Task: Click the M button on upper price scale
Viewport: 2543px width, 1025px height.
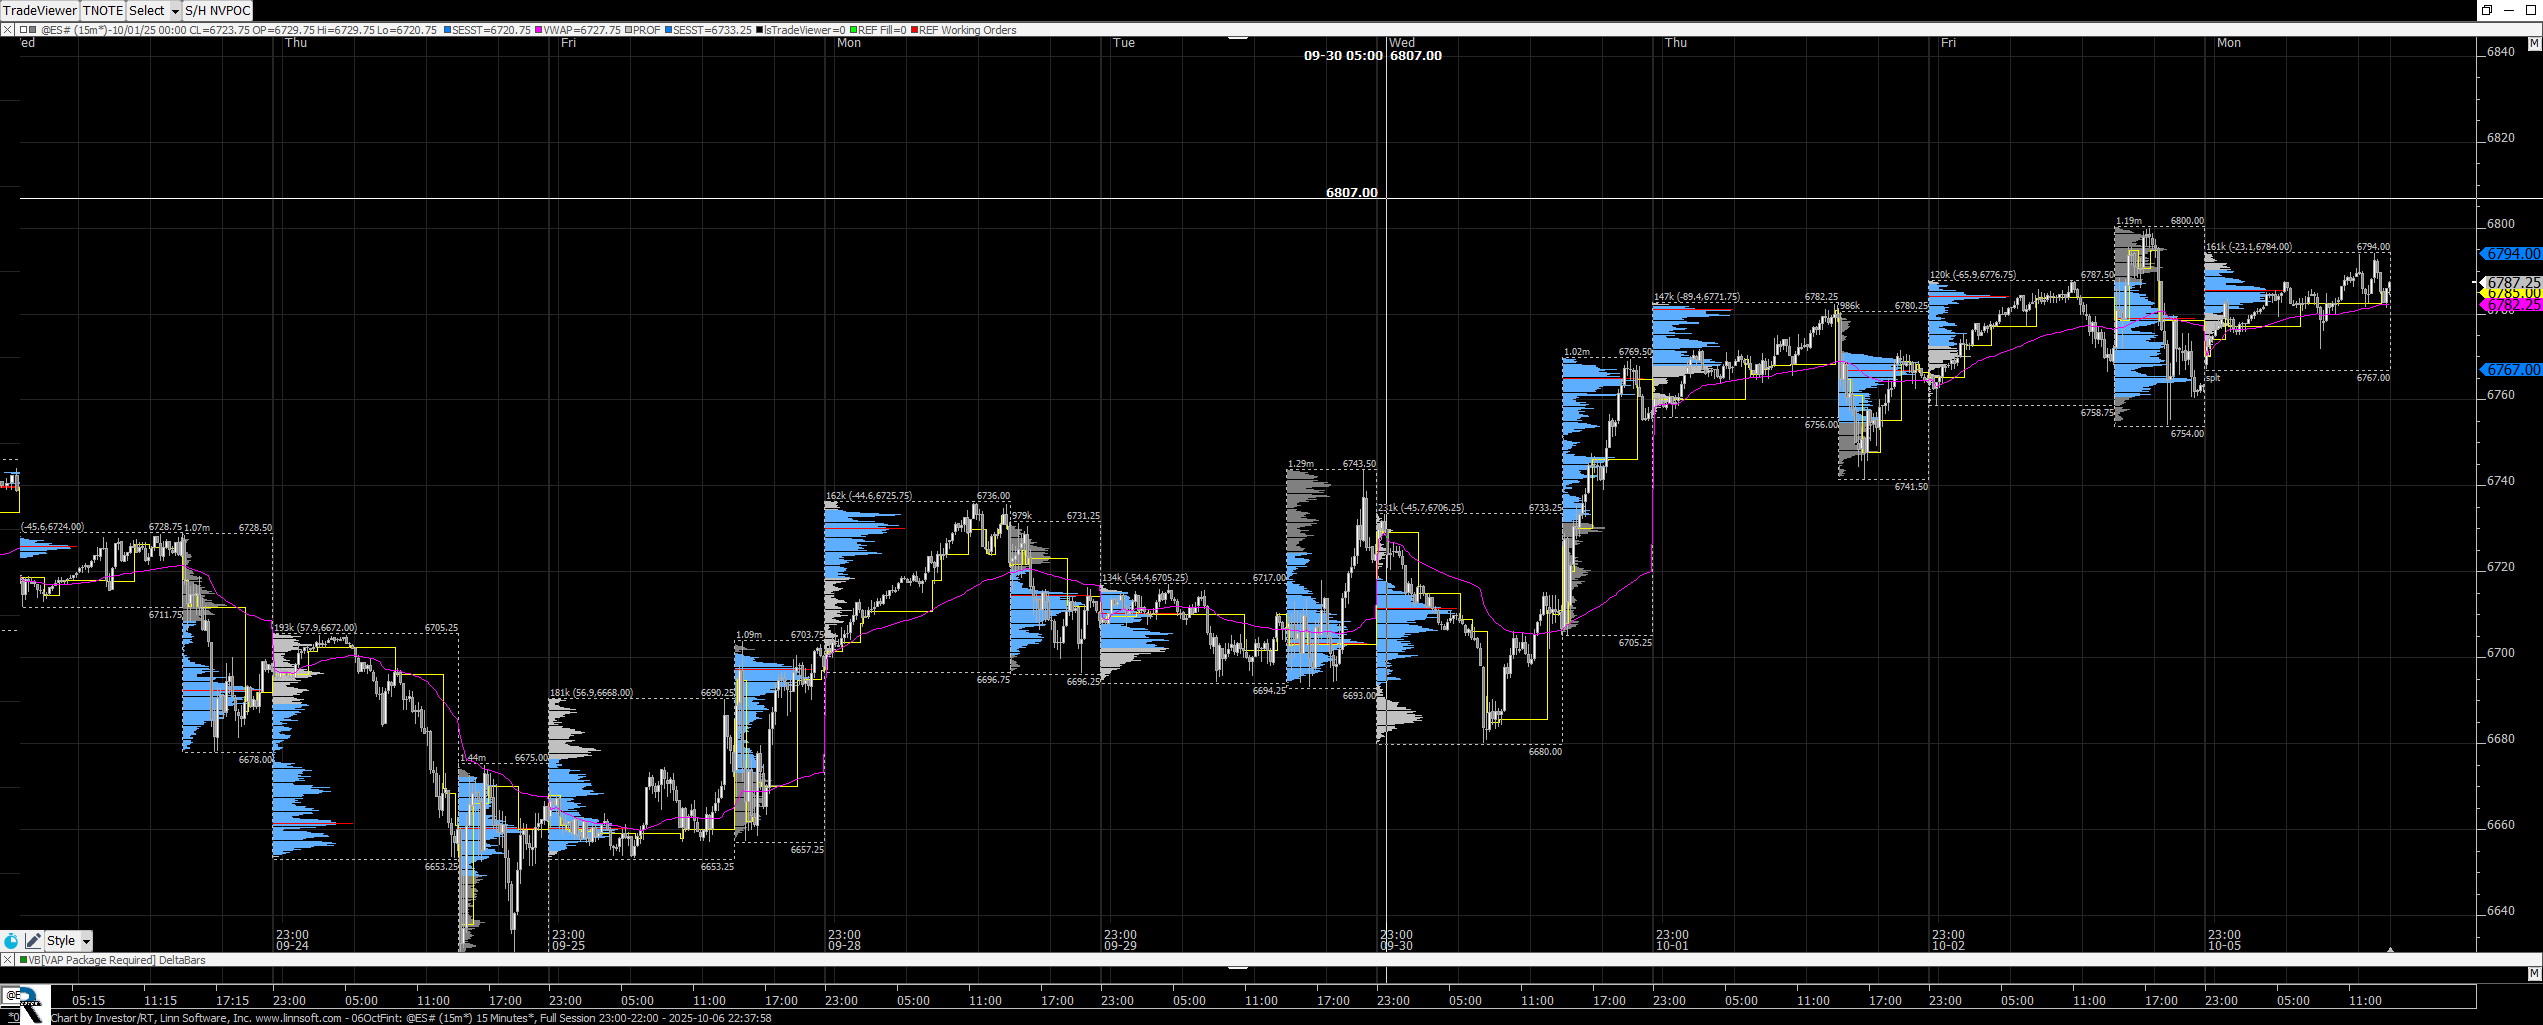Action: [x=2533, y=44]
